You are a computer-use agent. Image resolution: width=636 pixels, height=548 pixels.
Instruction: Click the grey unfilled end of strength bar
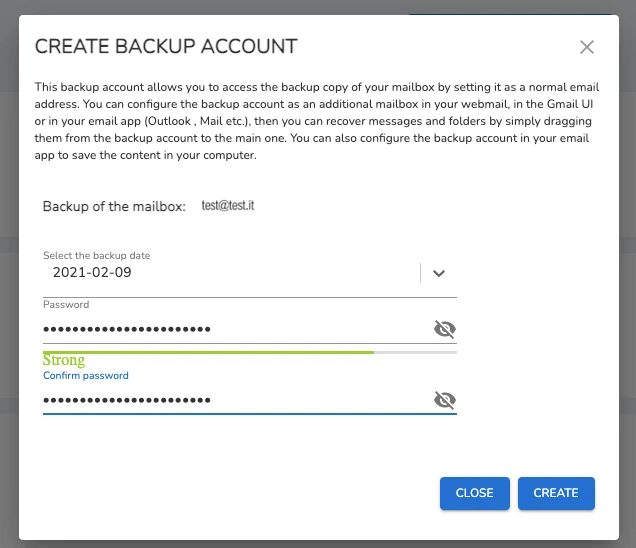(415, 352)
